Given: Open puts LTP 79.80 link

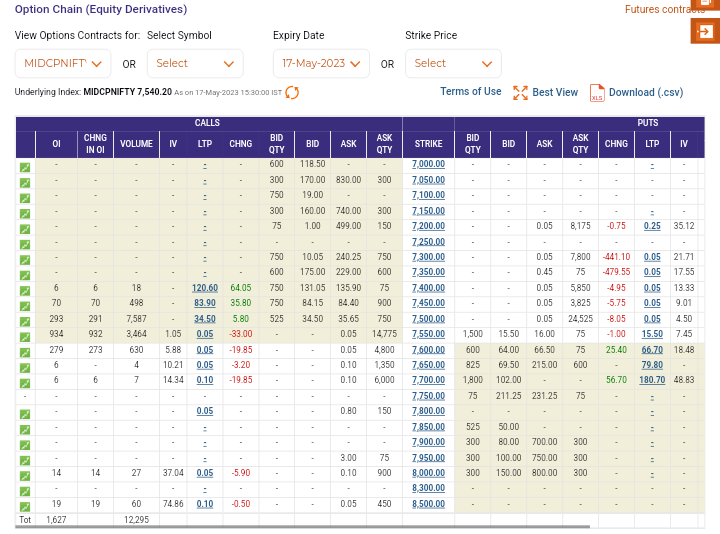Looking at the screenshot, I should [652, 365].
